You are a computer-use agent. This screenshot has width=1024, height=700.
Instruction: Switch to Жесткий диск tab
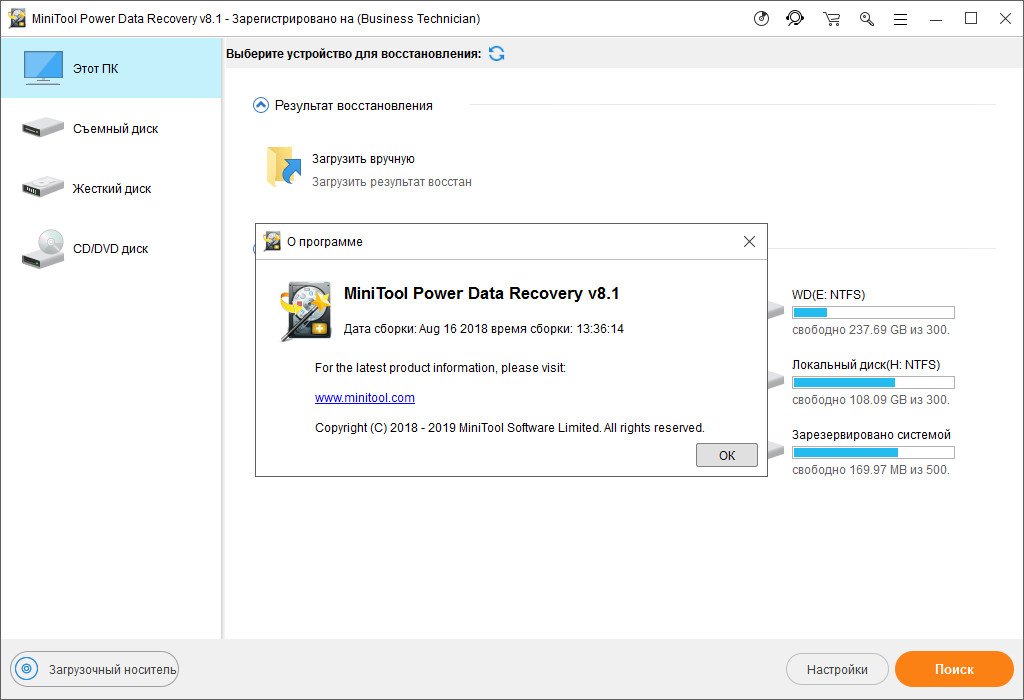pos(110,188)
